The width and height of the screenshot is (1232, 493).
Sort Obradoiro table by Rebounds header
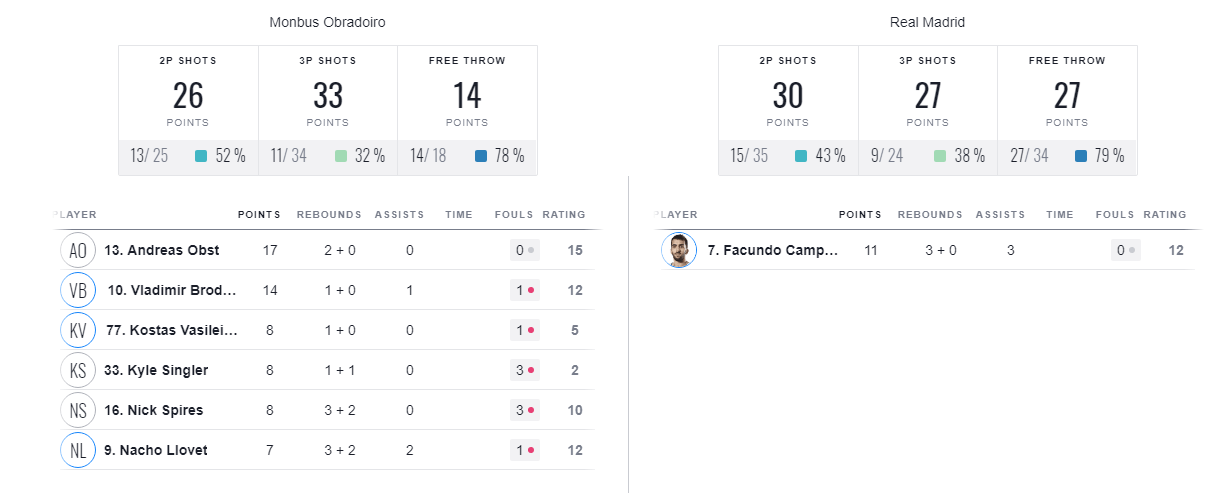pyautogui.click(x=330, y=214)
